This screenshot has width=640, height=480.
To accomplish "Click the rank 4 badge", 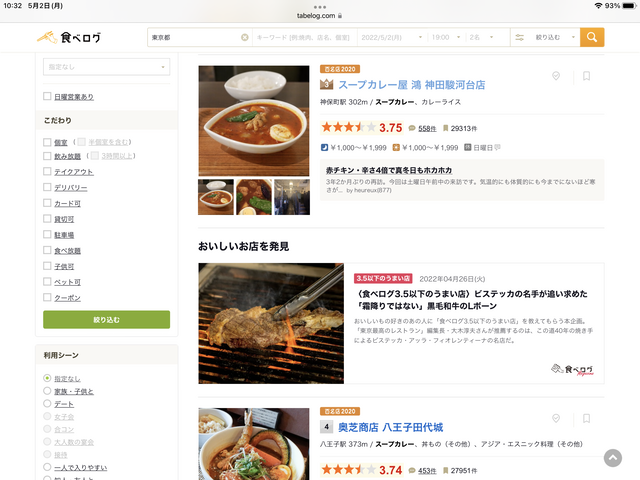I will coord(327,427).
